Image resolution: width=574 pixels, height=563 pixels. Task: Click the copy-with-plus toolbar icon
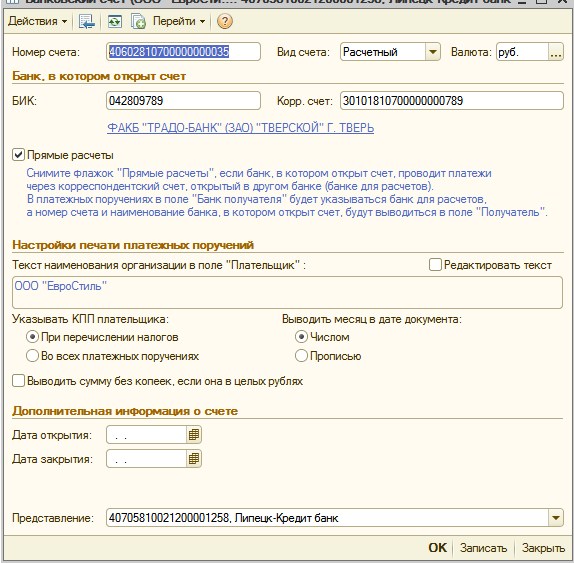tap(138, 22)
